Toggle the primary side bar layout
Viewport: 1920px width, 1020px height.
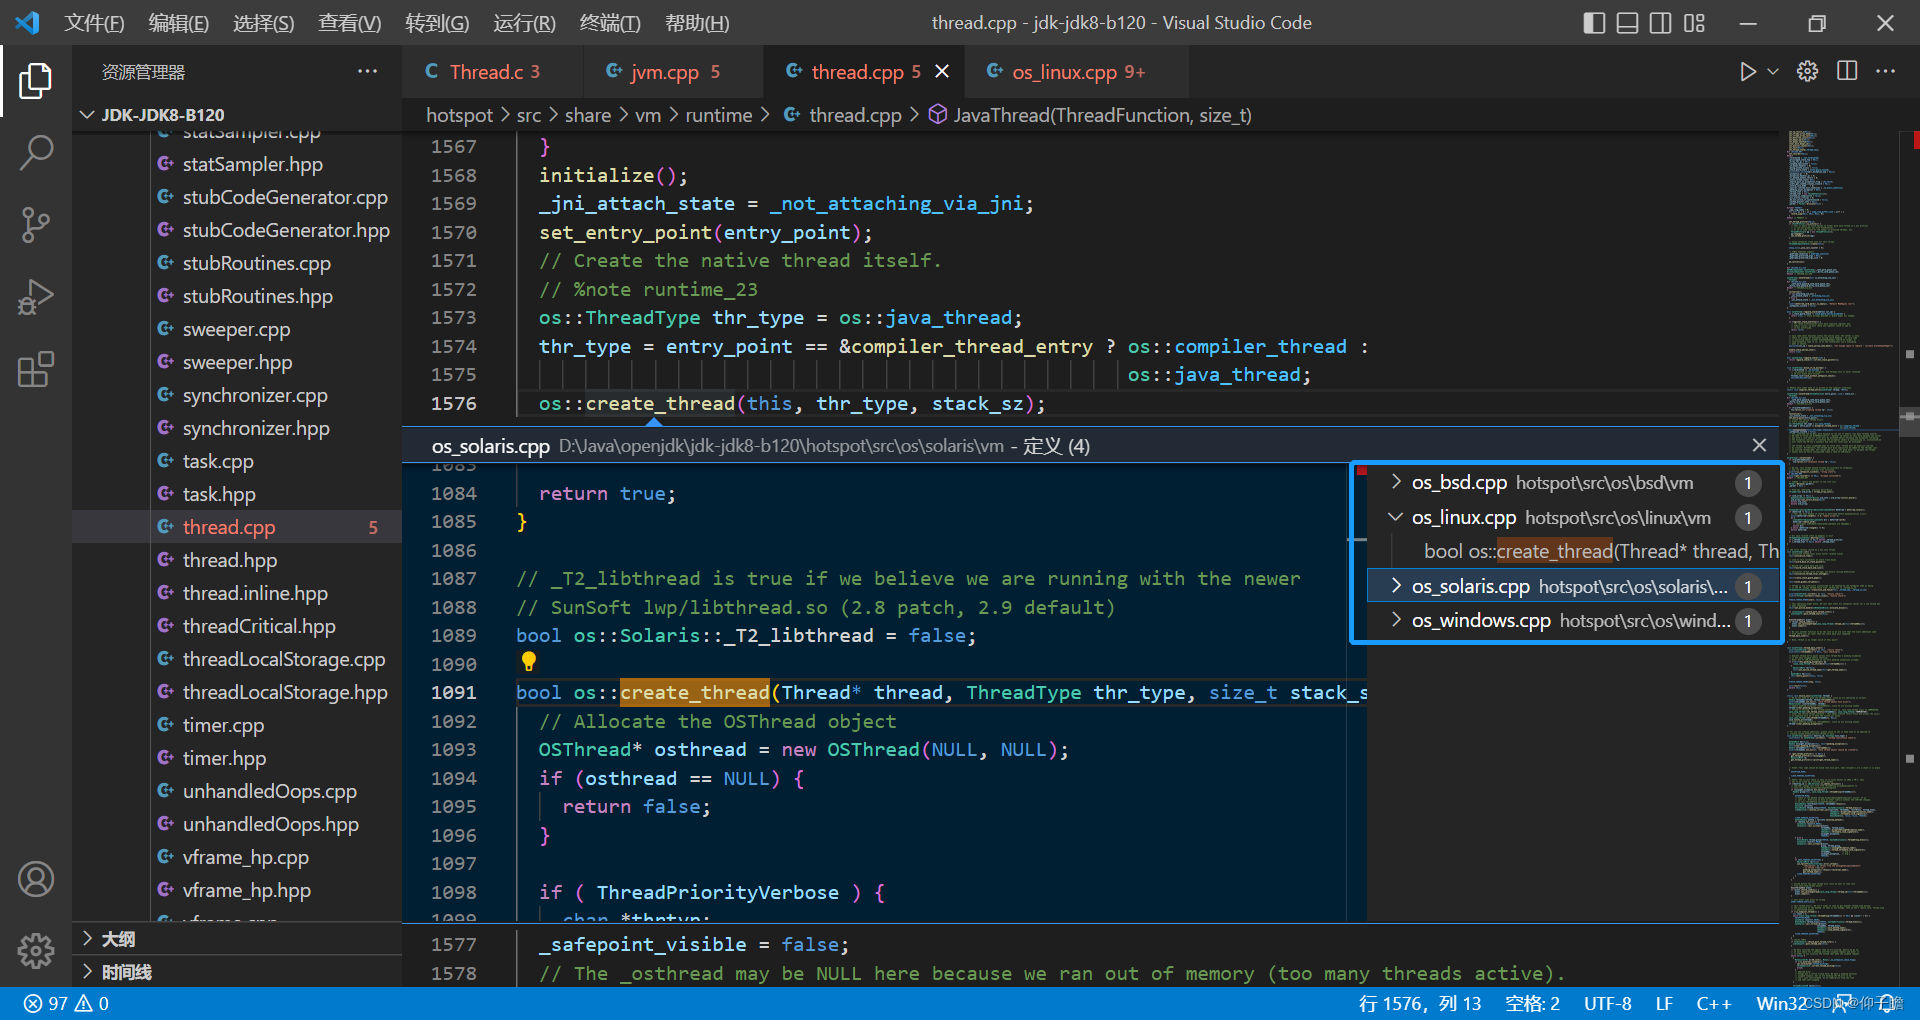(x=1594, y=23)
